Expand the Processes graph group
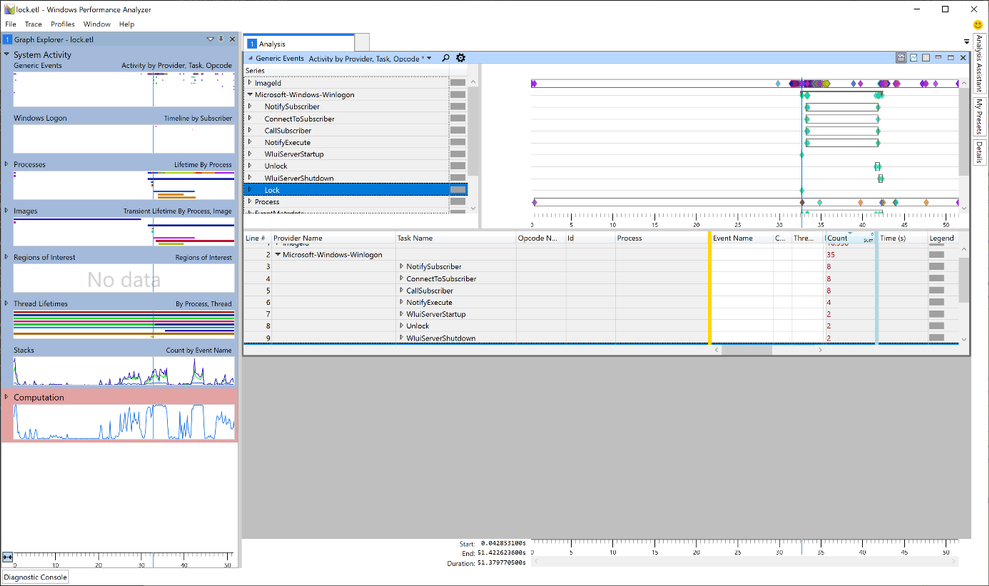The height and width of the screenshot is (586, 989). 7,164
